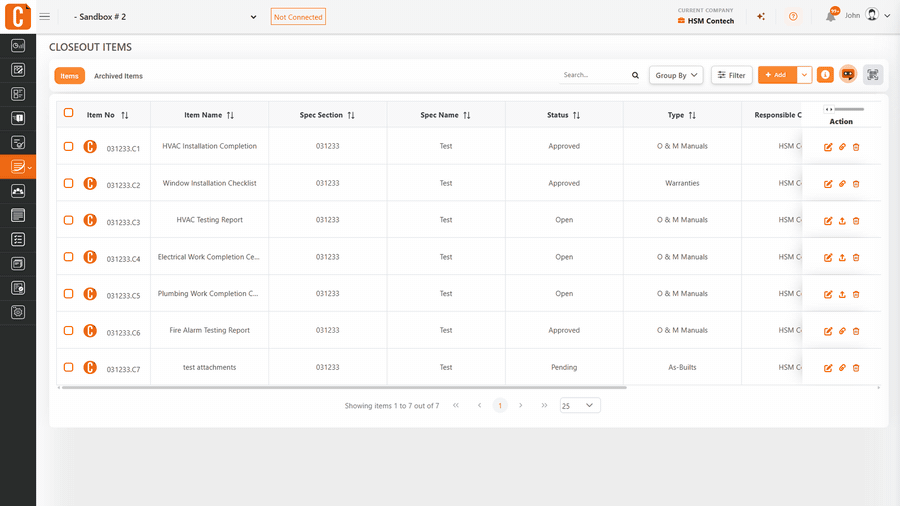Delete item 031233.C1
Screen dimensions: 900x506
(856, 147)
